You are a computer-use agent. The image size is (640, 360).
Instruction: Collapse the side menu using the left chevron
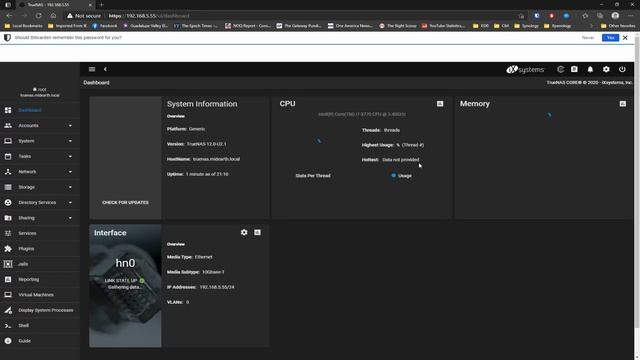pos(105,69)
